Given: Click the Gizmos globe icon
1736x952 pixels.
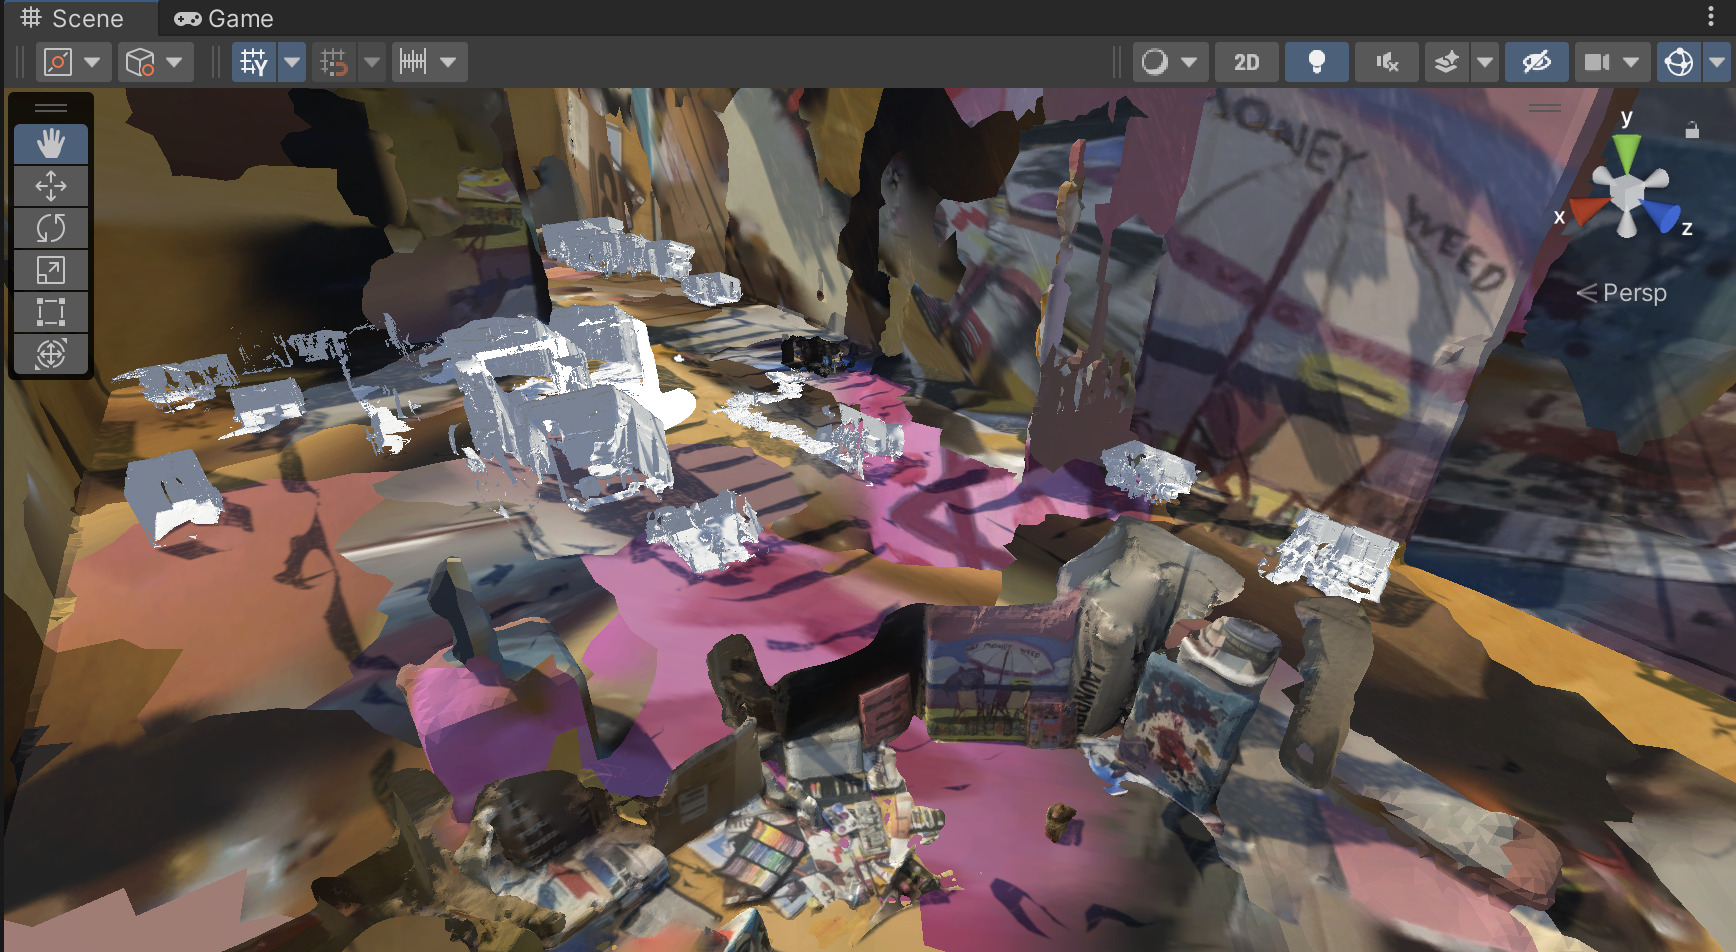Looking at the screenshot, I should point(1678,62).
